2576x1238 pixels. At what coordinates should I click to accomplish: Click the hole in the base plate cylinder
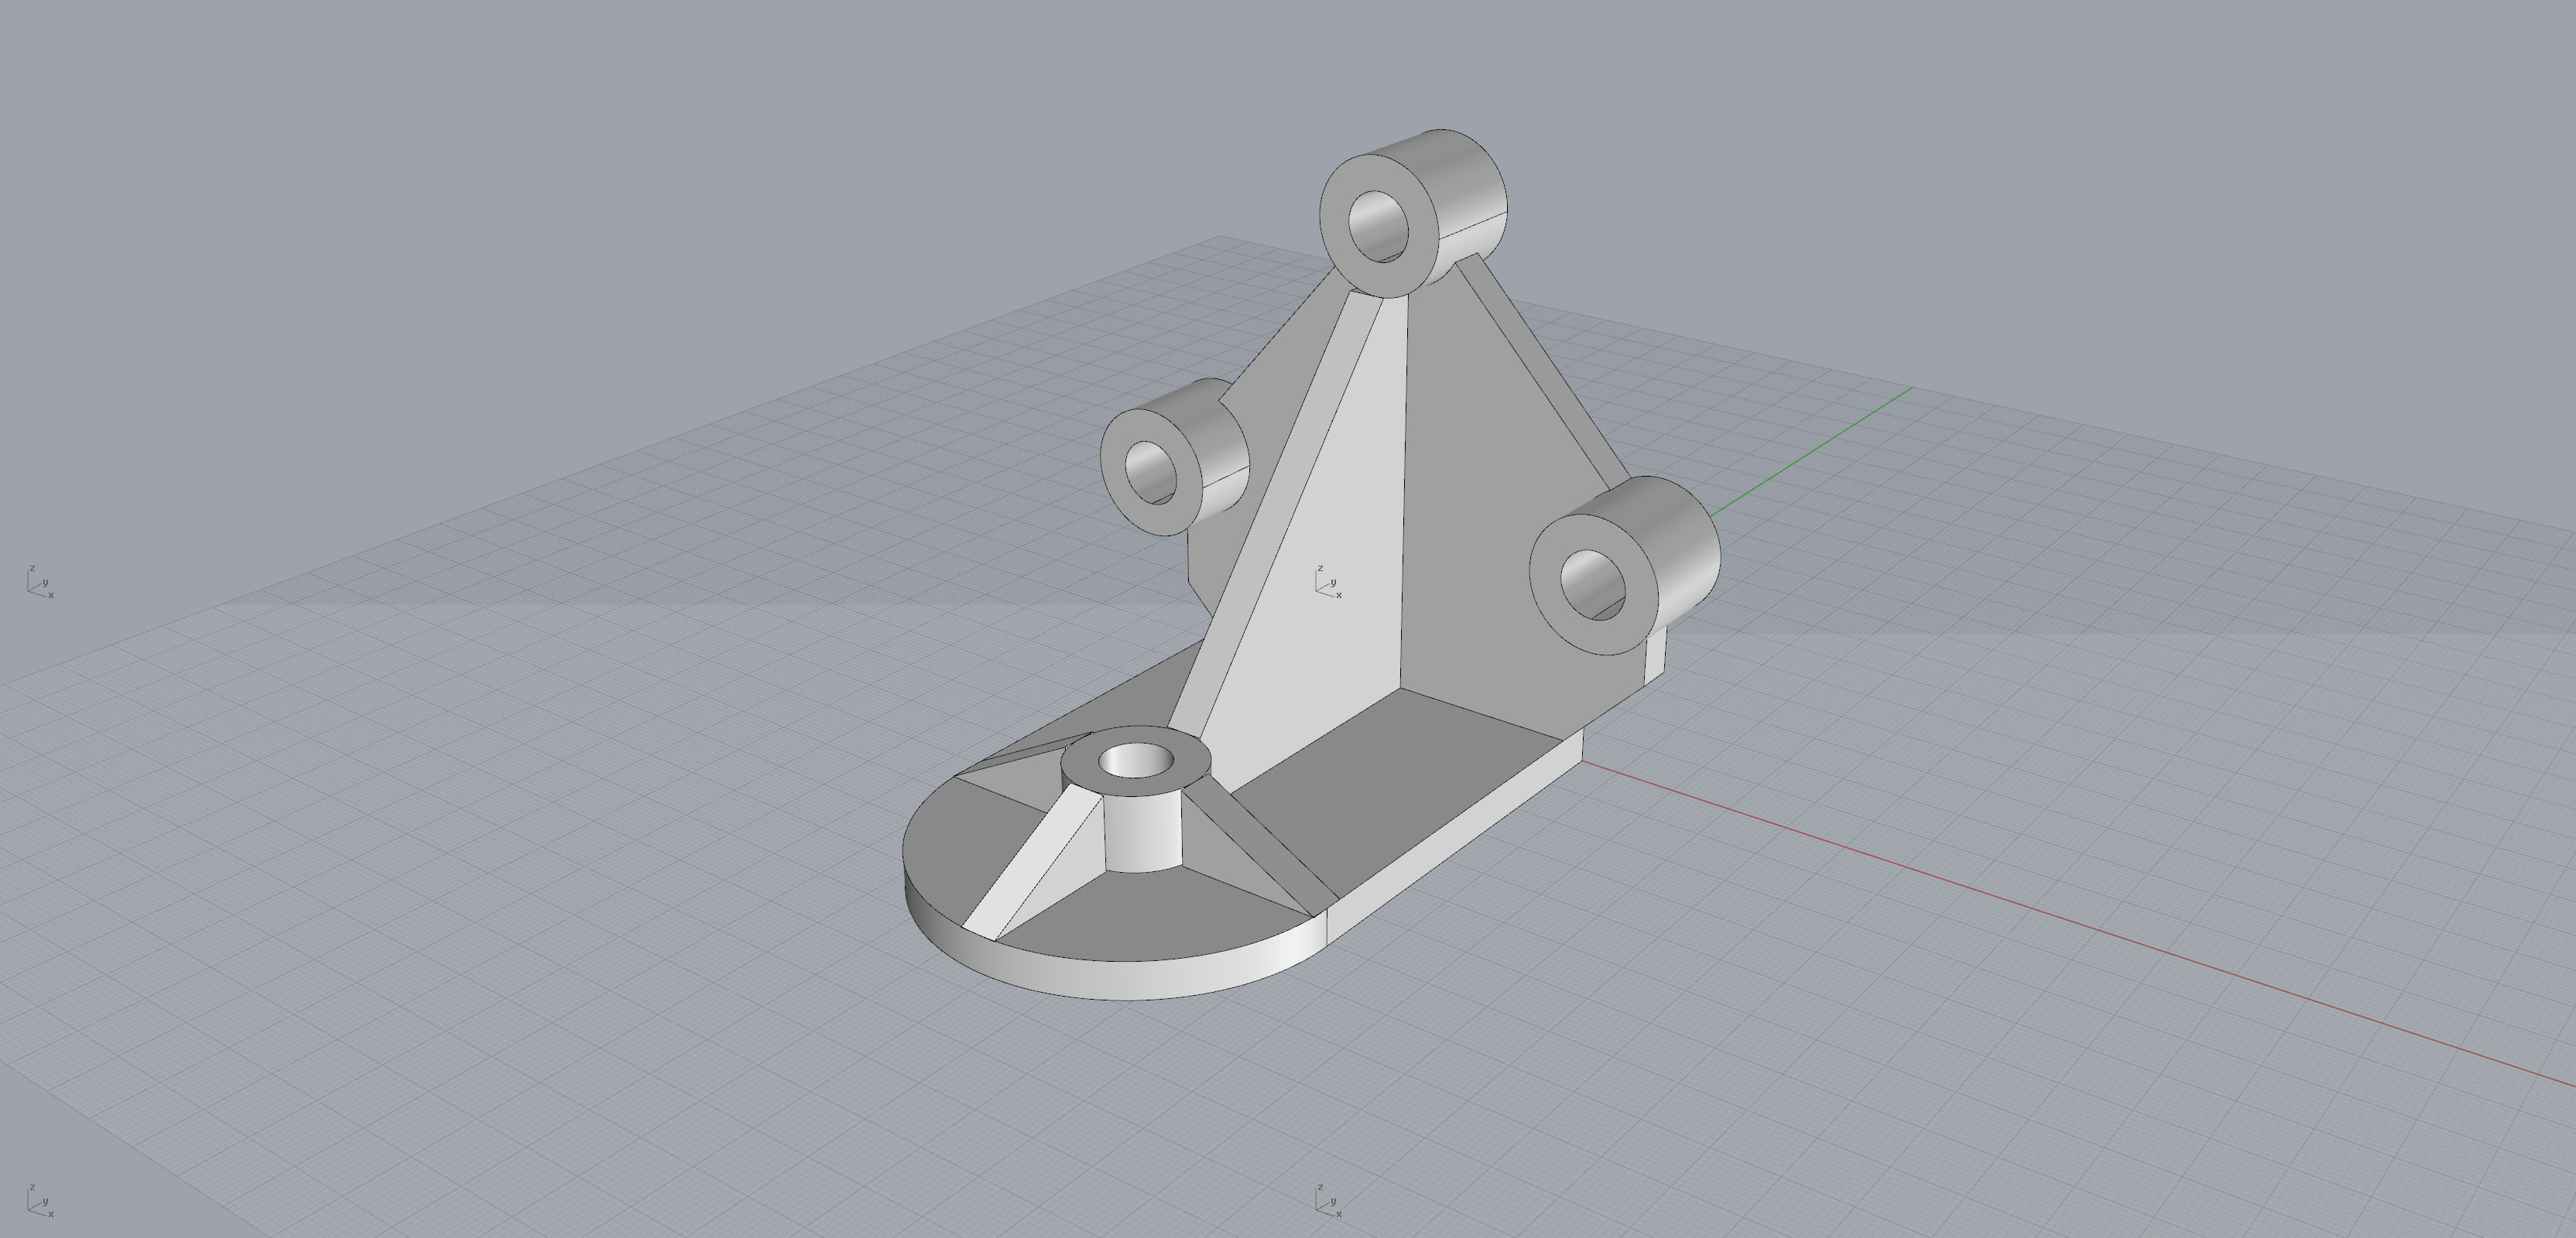click(1136, 762)
